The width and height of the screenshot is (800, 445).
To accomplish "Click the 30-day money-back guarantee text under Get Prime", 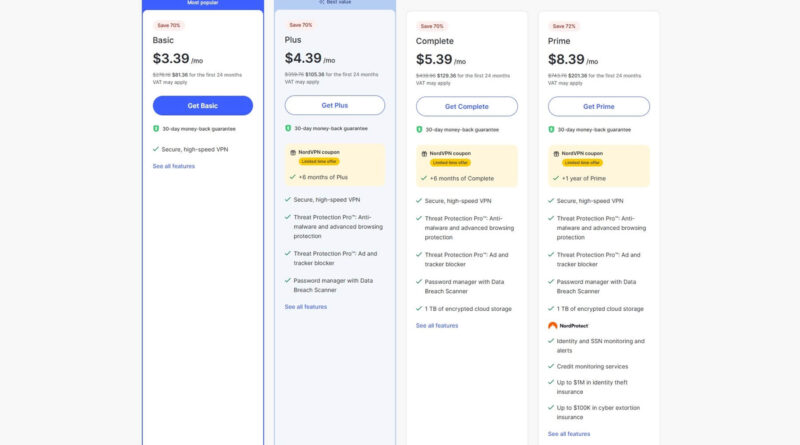I will (x=594, y=130).
